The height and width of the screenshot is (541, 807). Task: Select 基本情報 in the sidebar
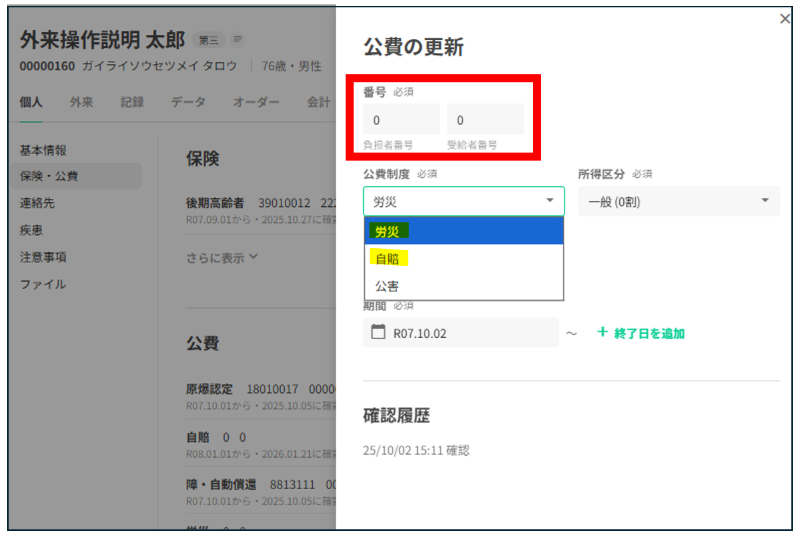(x=44, y=150)
